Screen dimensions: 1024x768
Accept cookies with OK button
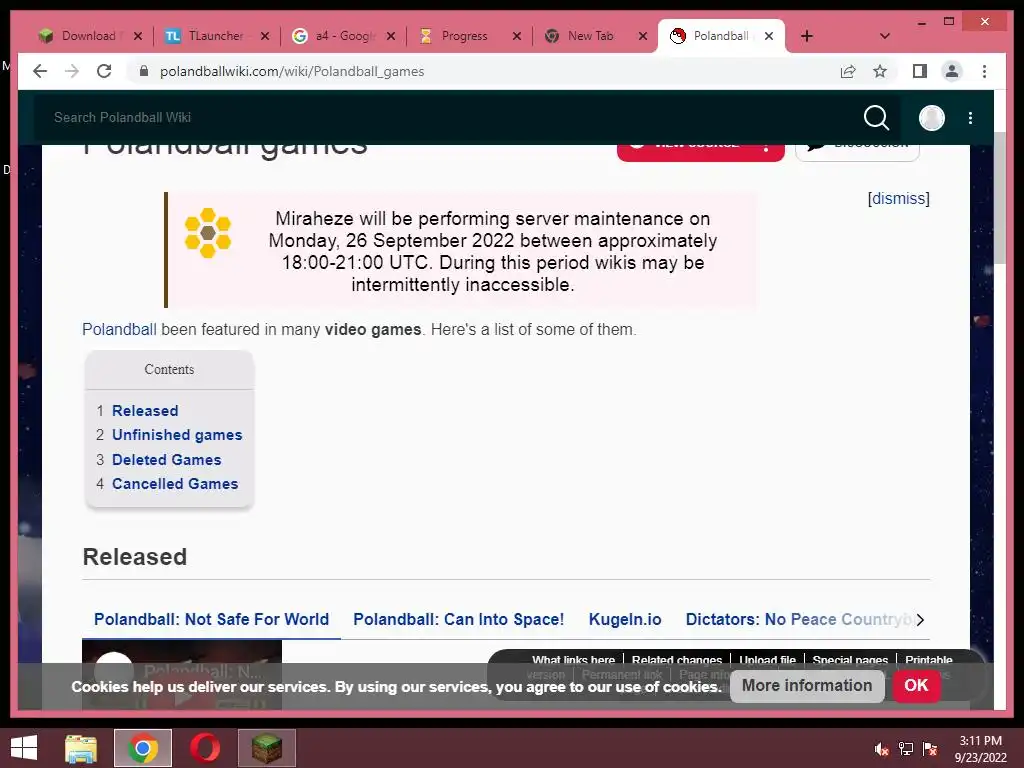916,686
